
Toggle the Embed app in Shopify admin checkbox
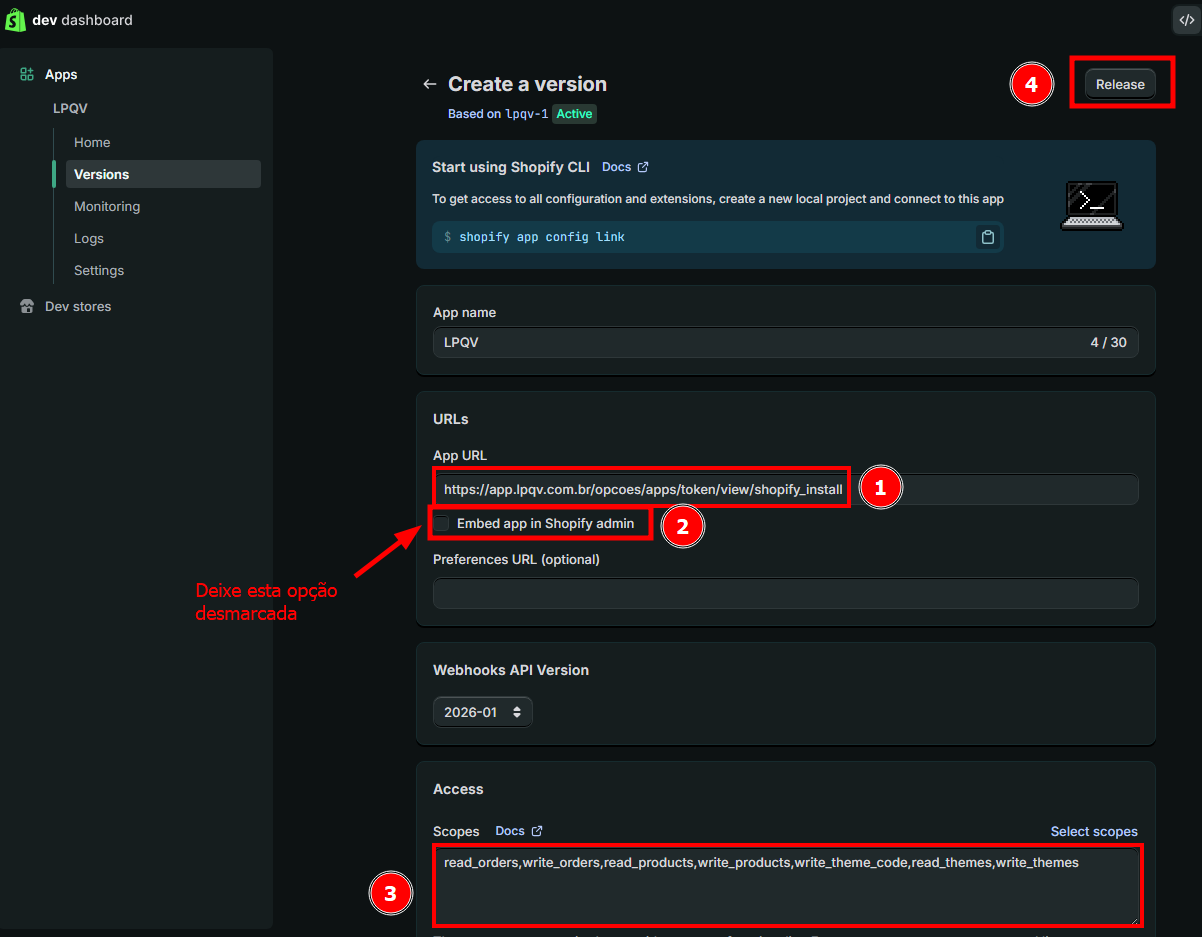441,523
